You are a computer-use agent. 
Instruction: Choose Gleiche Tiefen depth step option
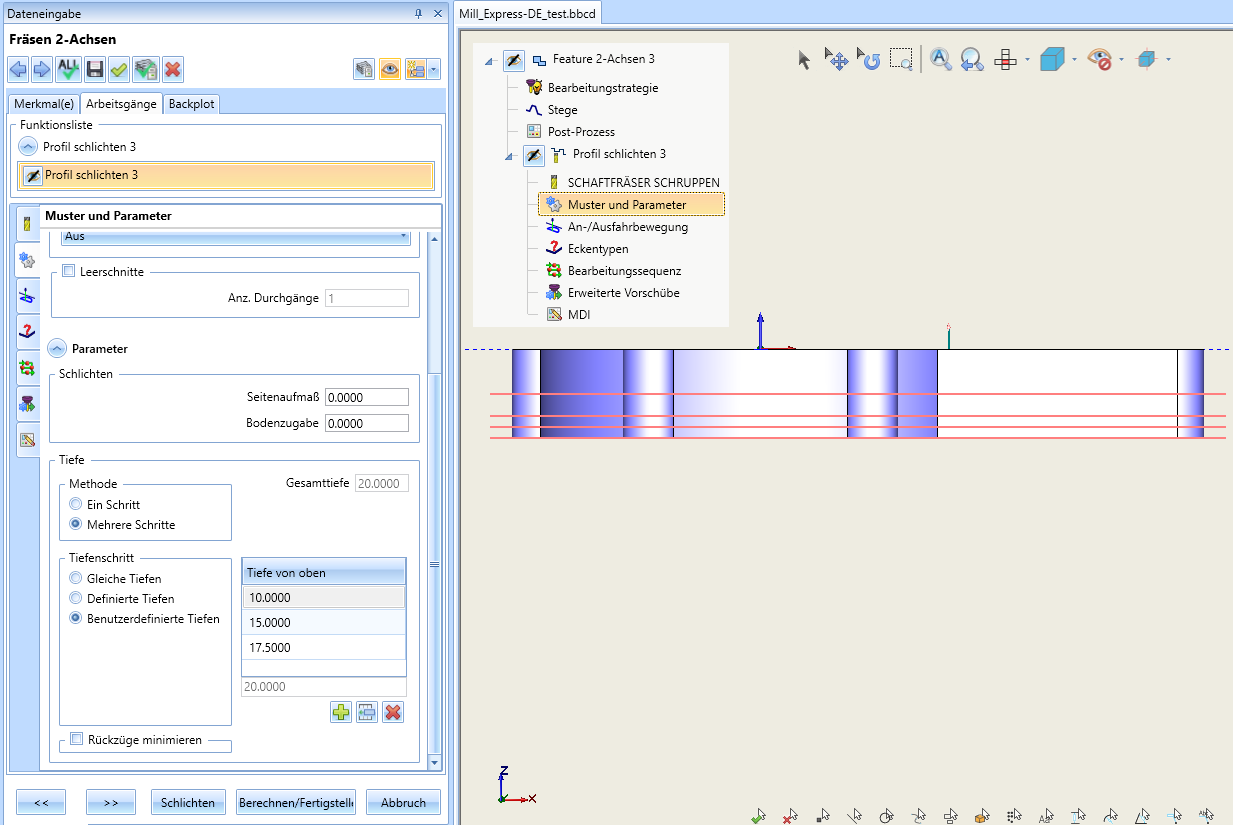[x=76, y=579]
